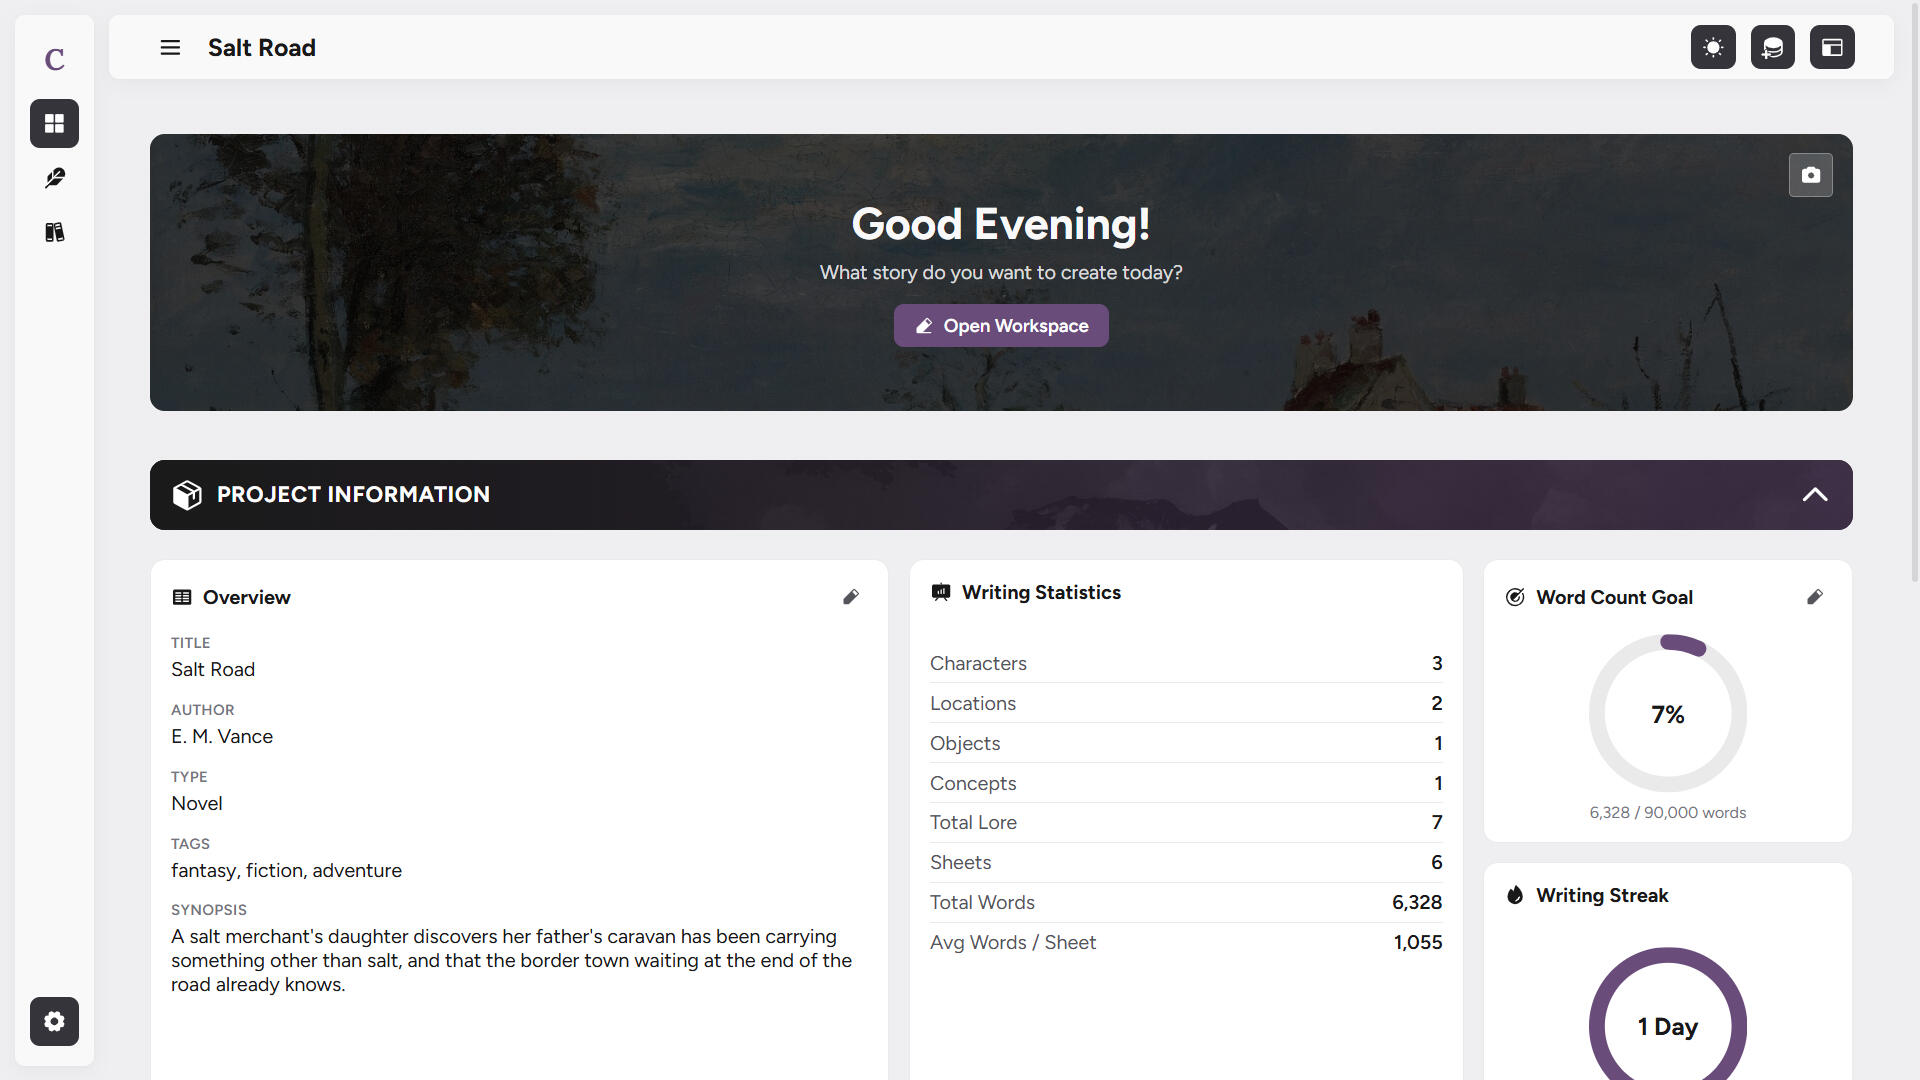Toggle light/dark theme sun icon
Screen dimensions: 1920x1080
pos(1713,47)
